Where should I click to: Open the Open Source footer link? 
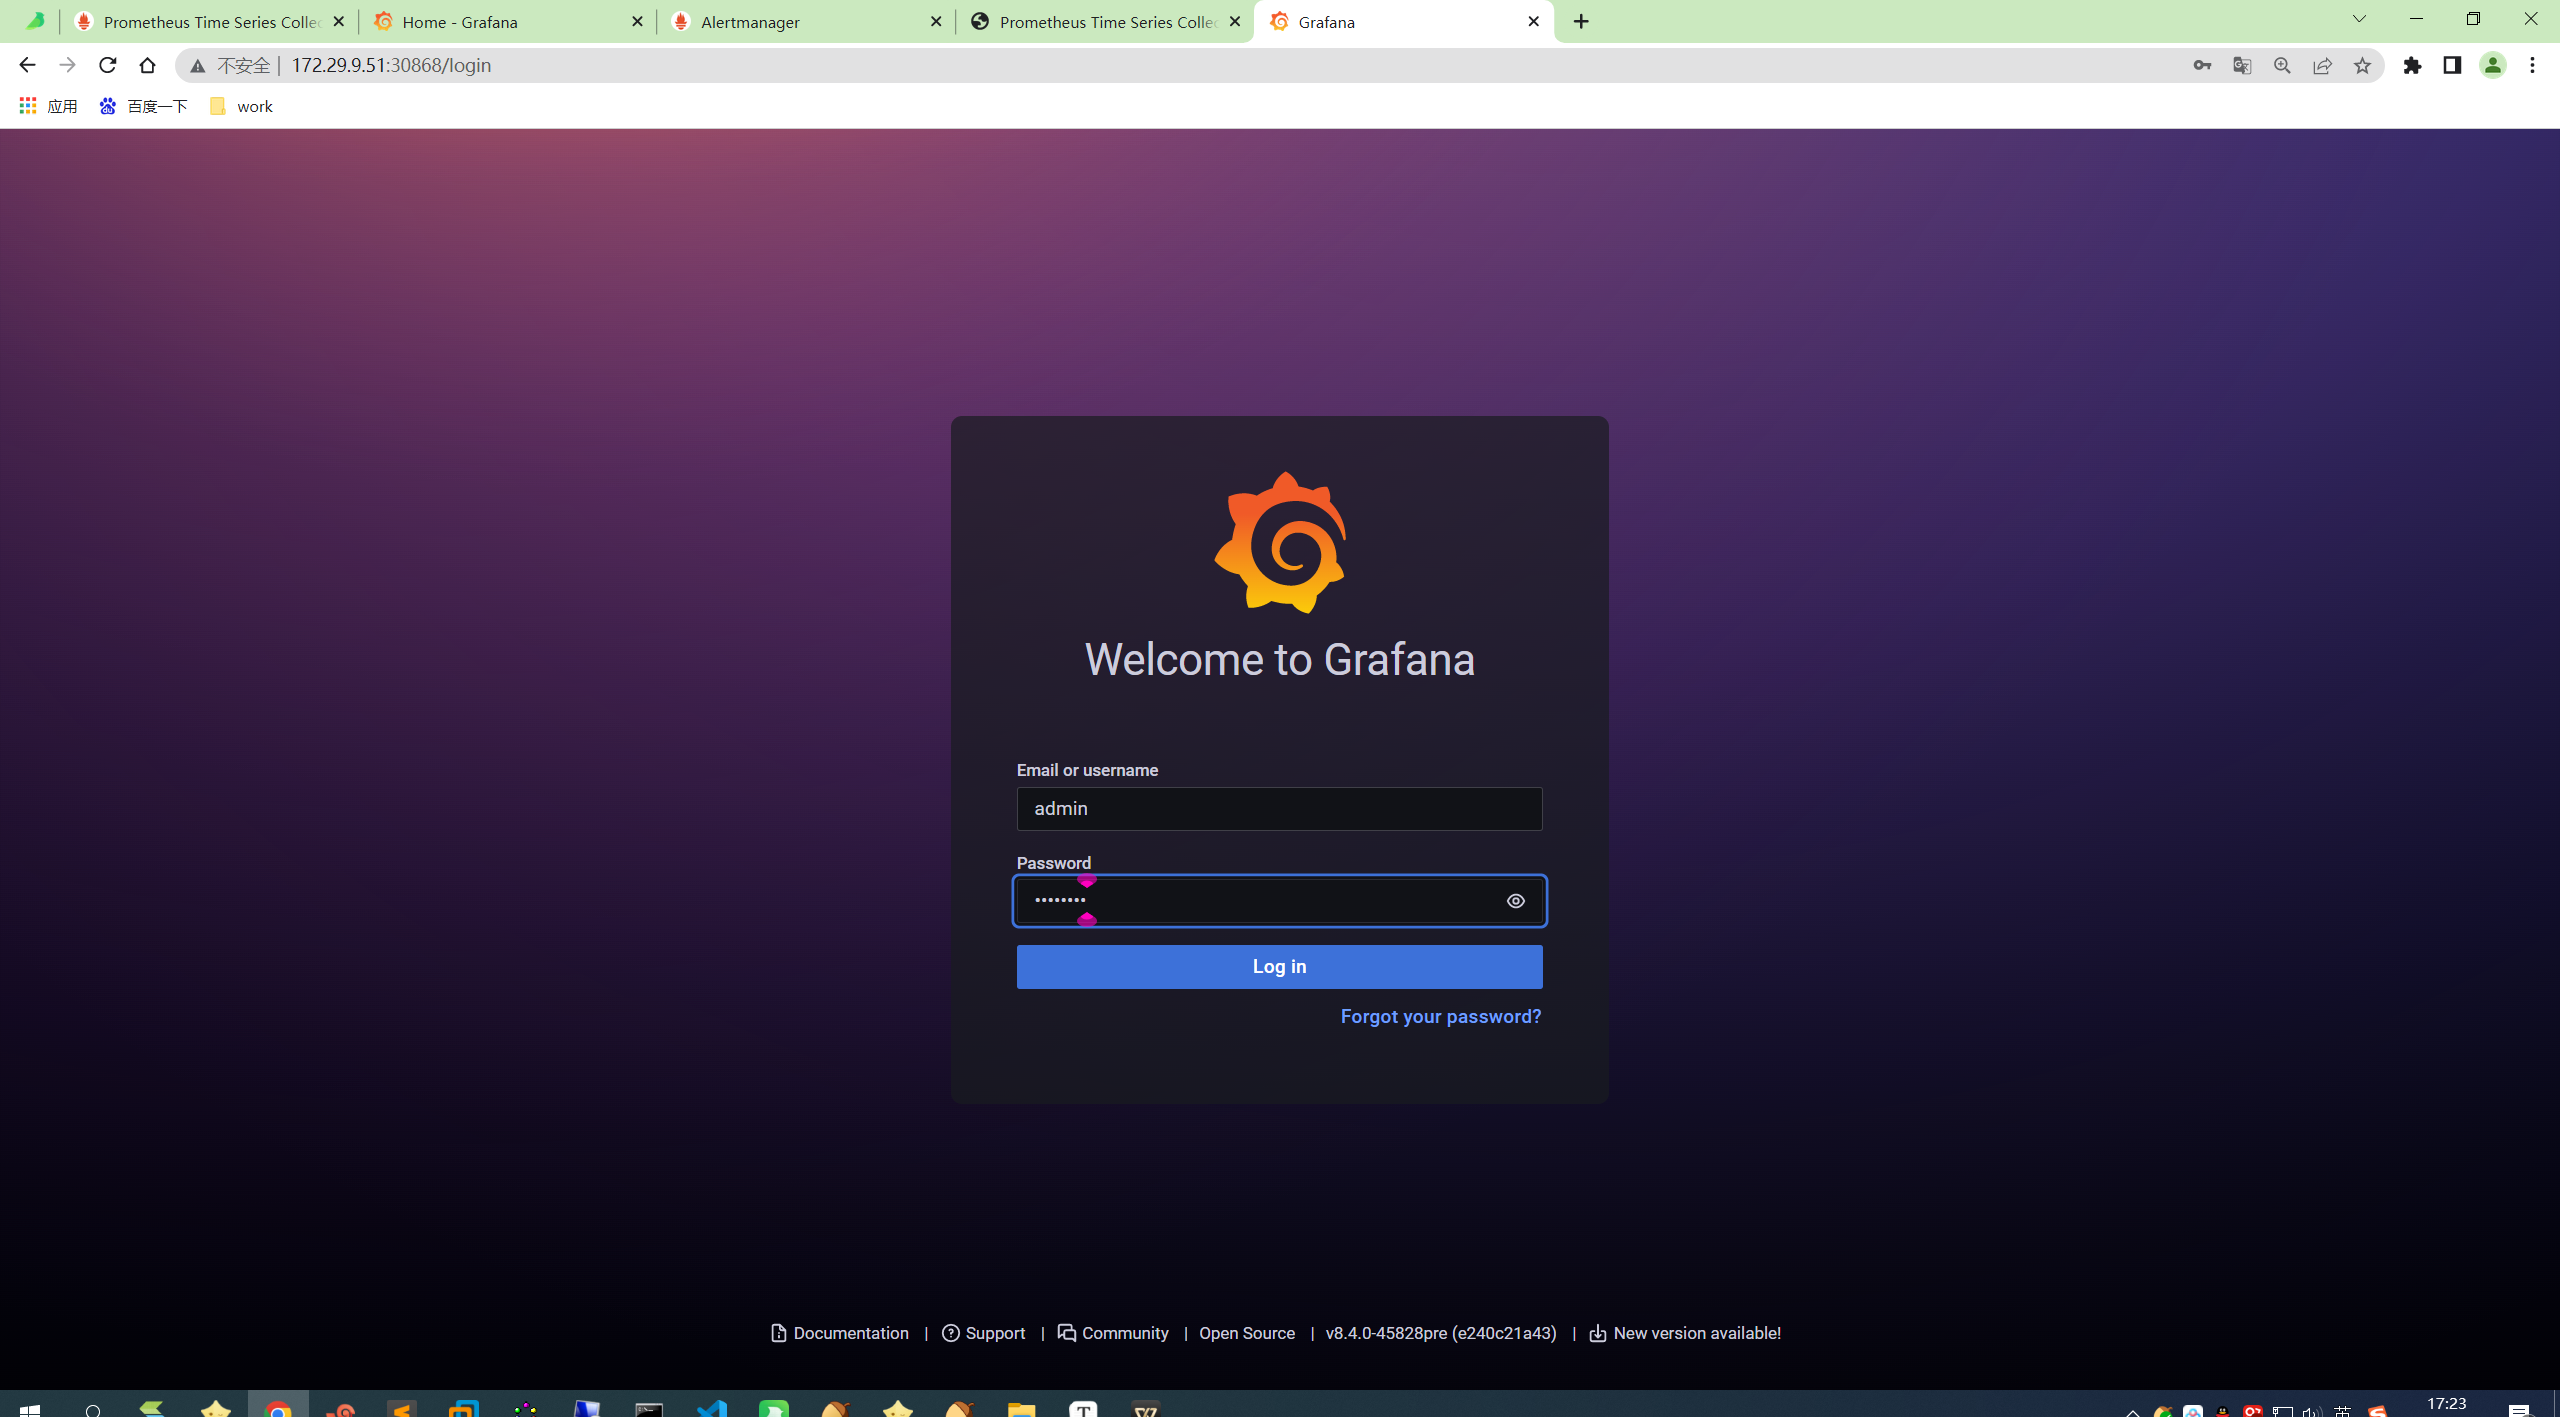(1246, 1333)
